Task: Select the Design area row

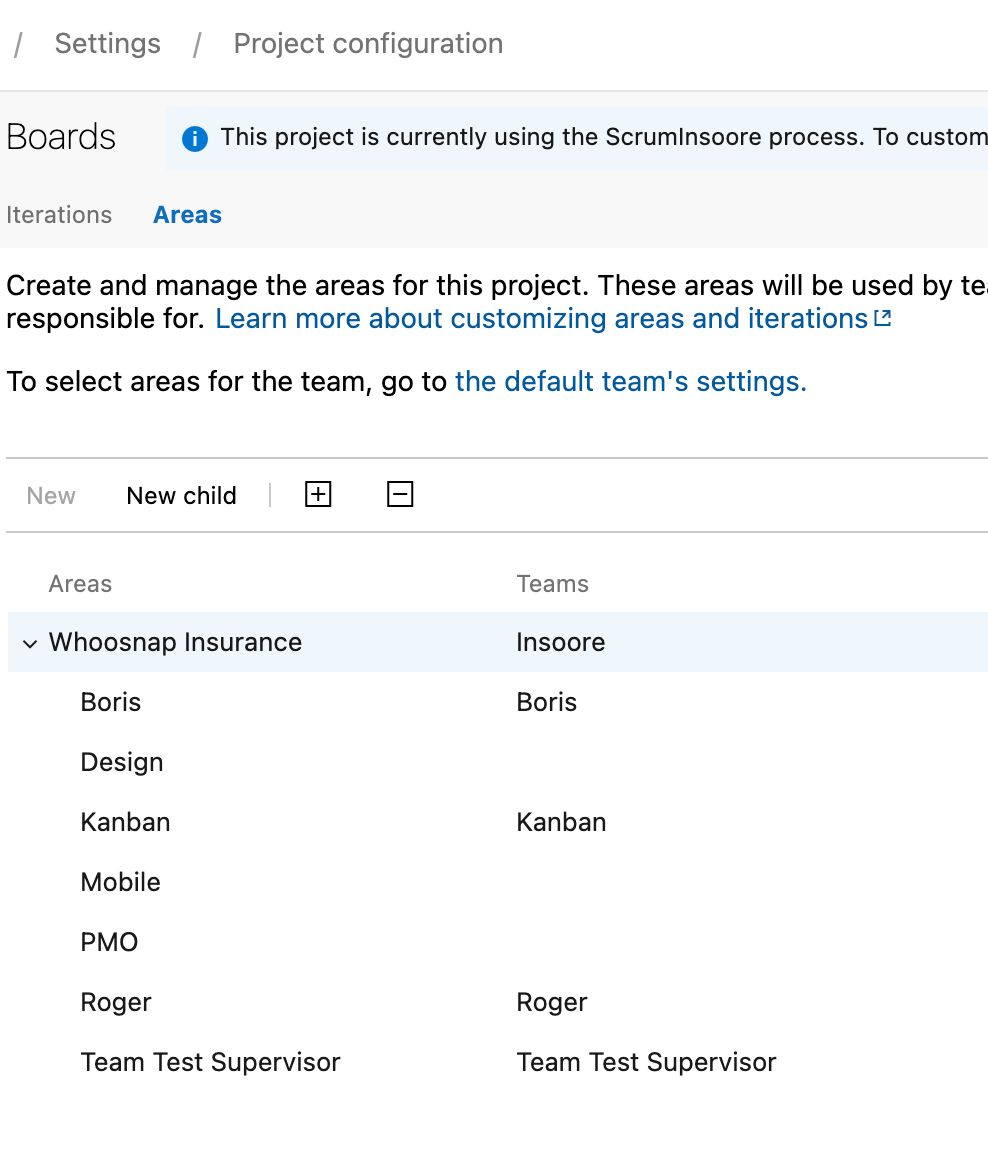Action: [122, 762]
